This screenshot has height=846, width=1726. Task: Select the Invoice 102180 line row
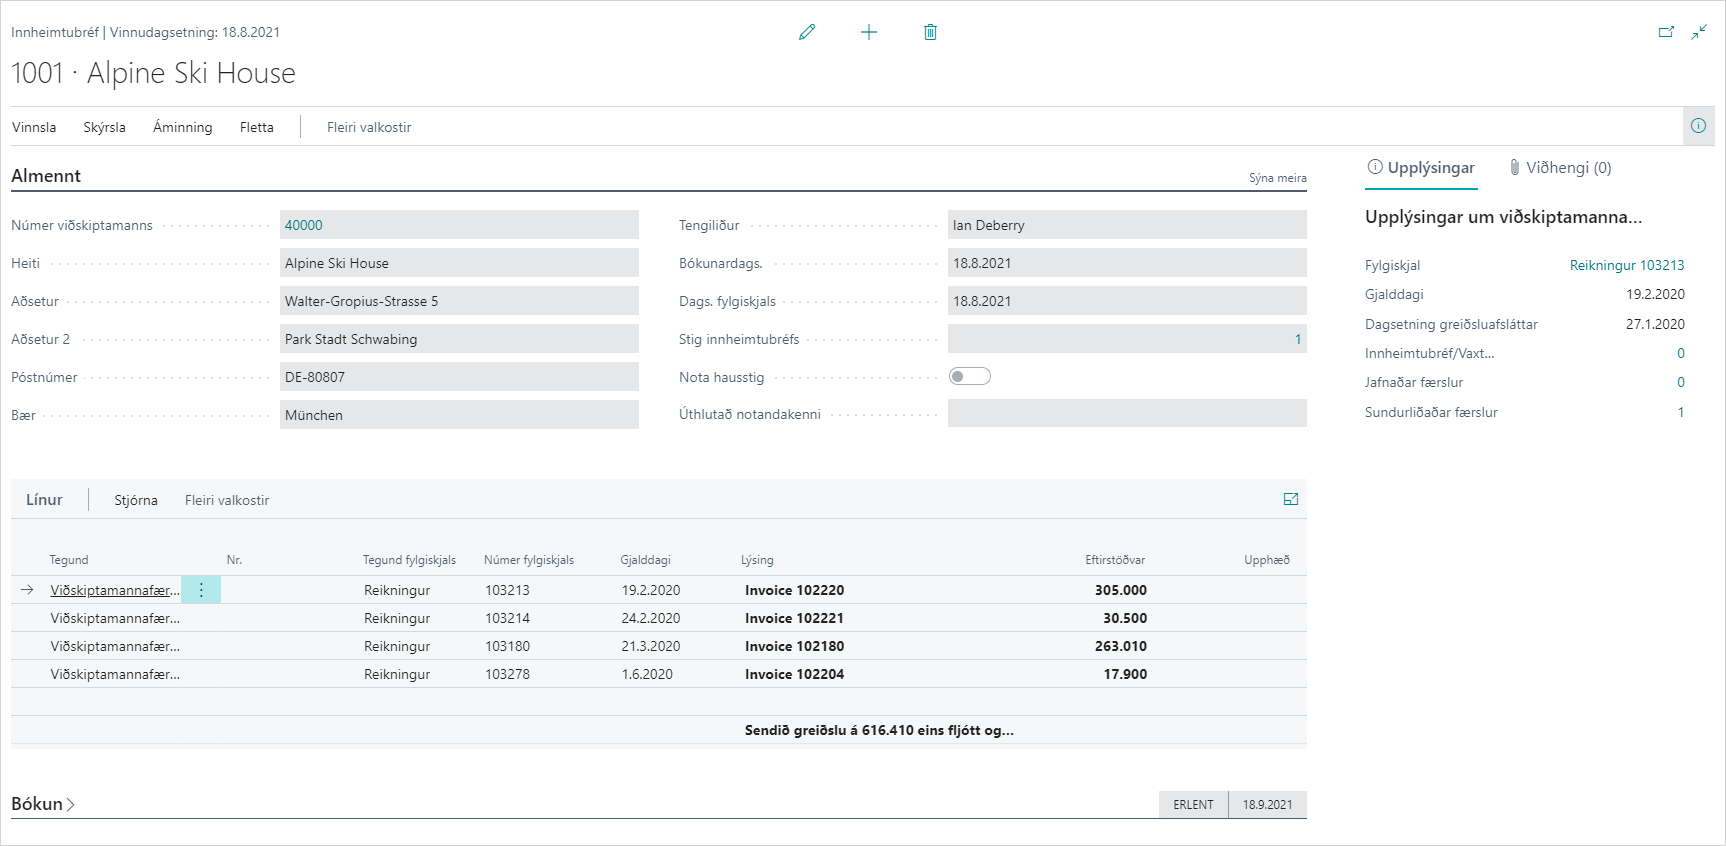[x=794, y=646]
